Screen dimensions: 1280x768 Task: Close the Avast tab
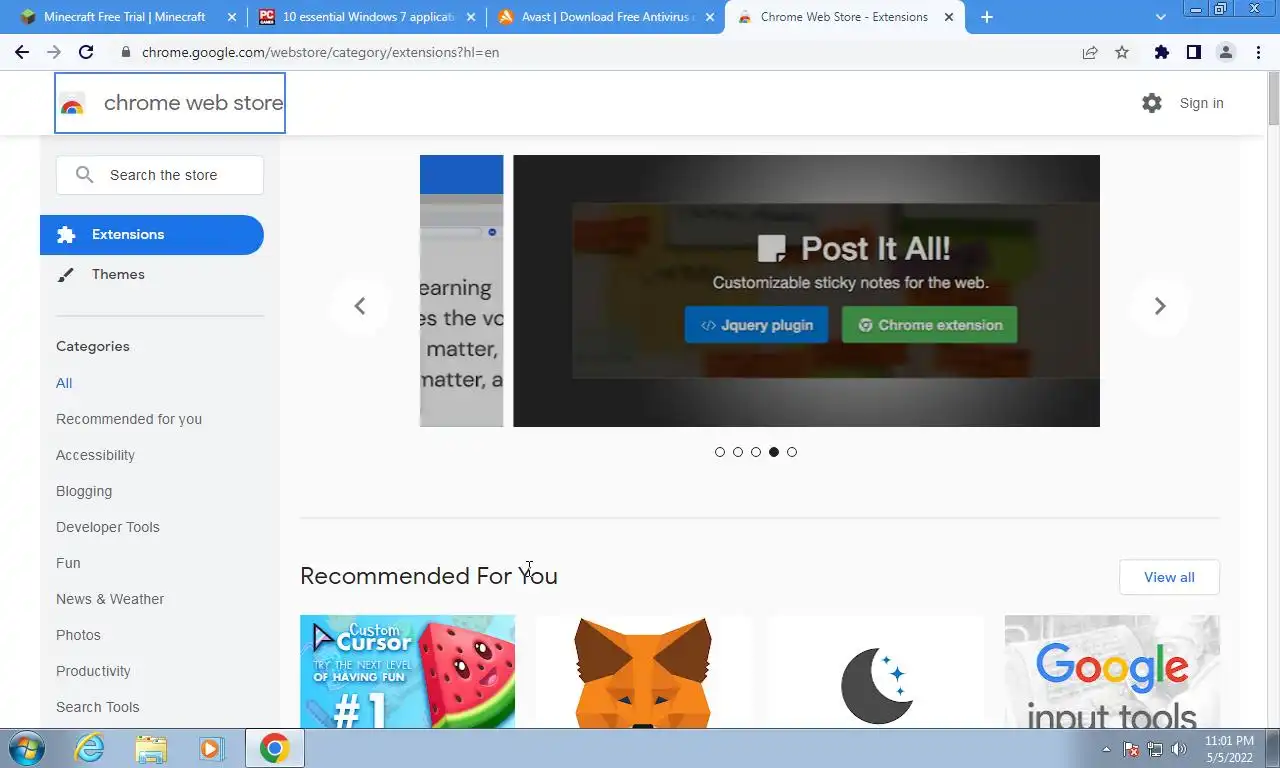pos(711,17)
